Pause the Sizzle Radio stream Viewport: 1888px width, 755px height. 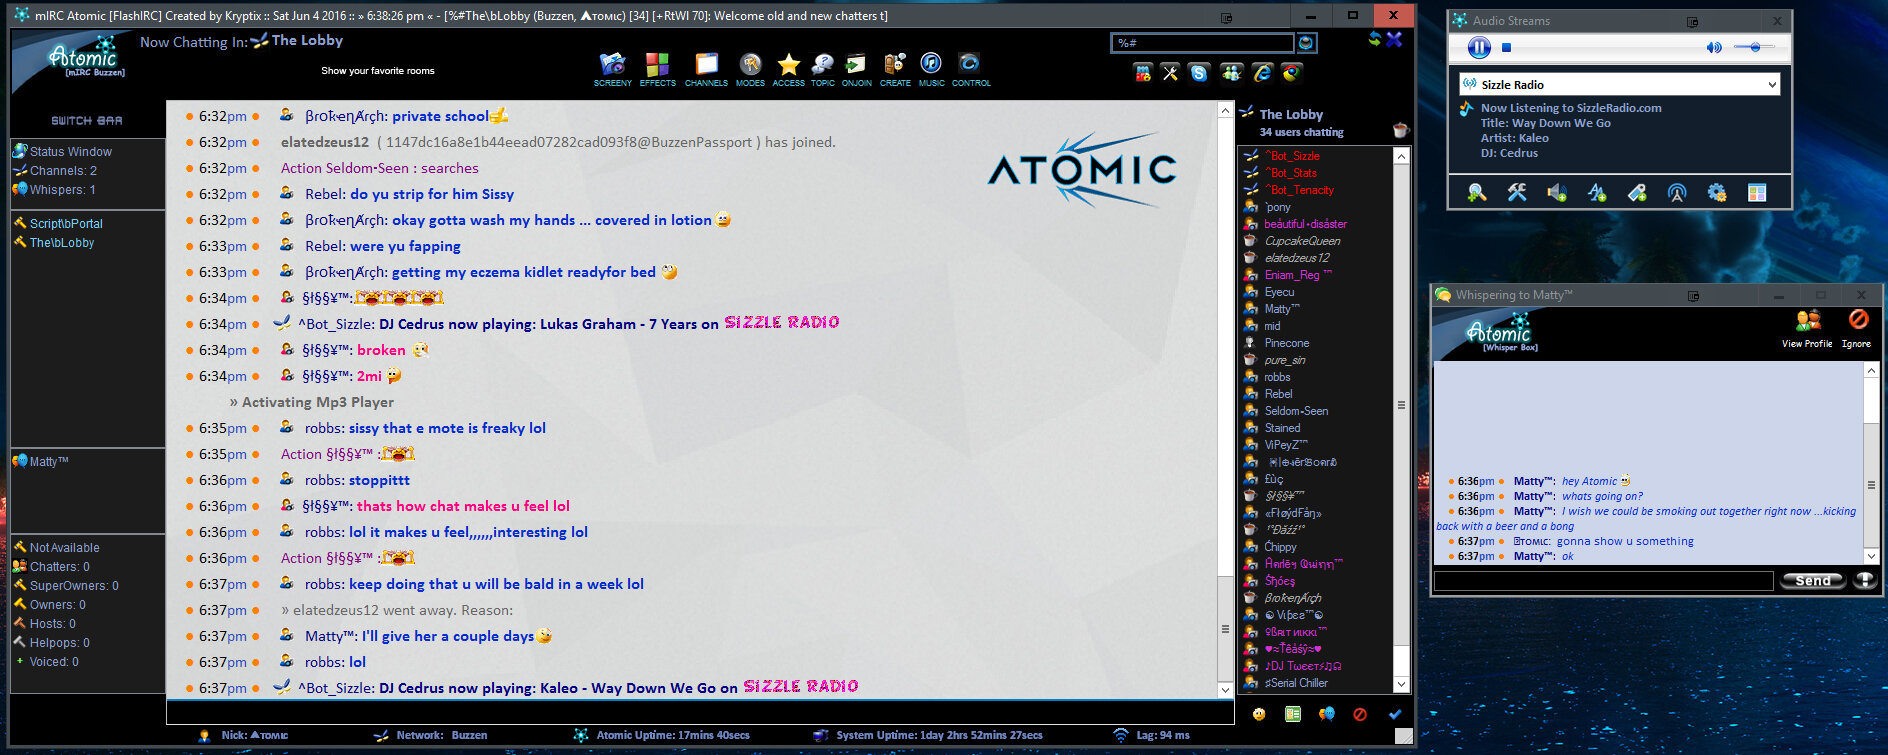1478,47
